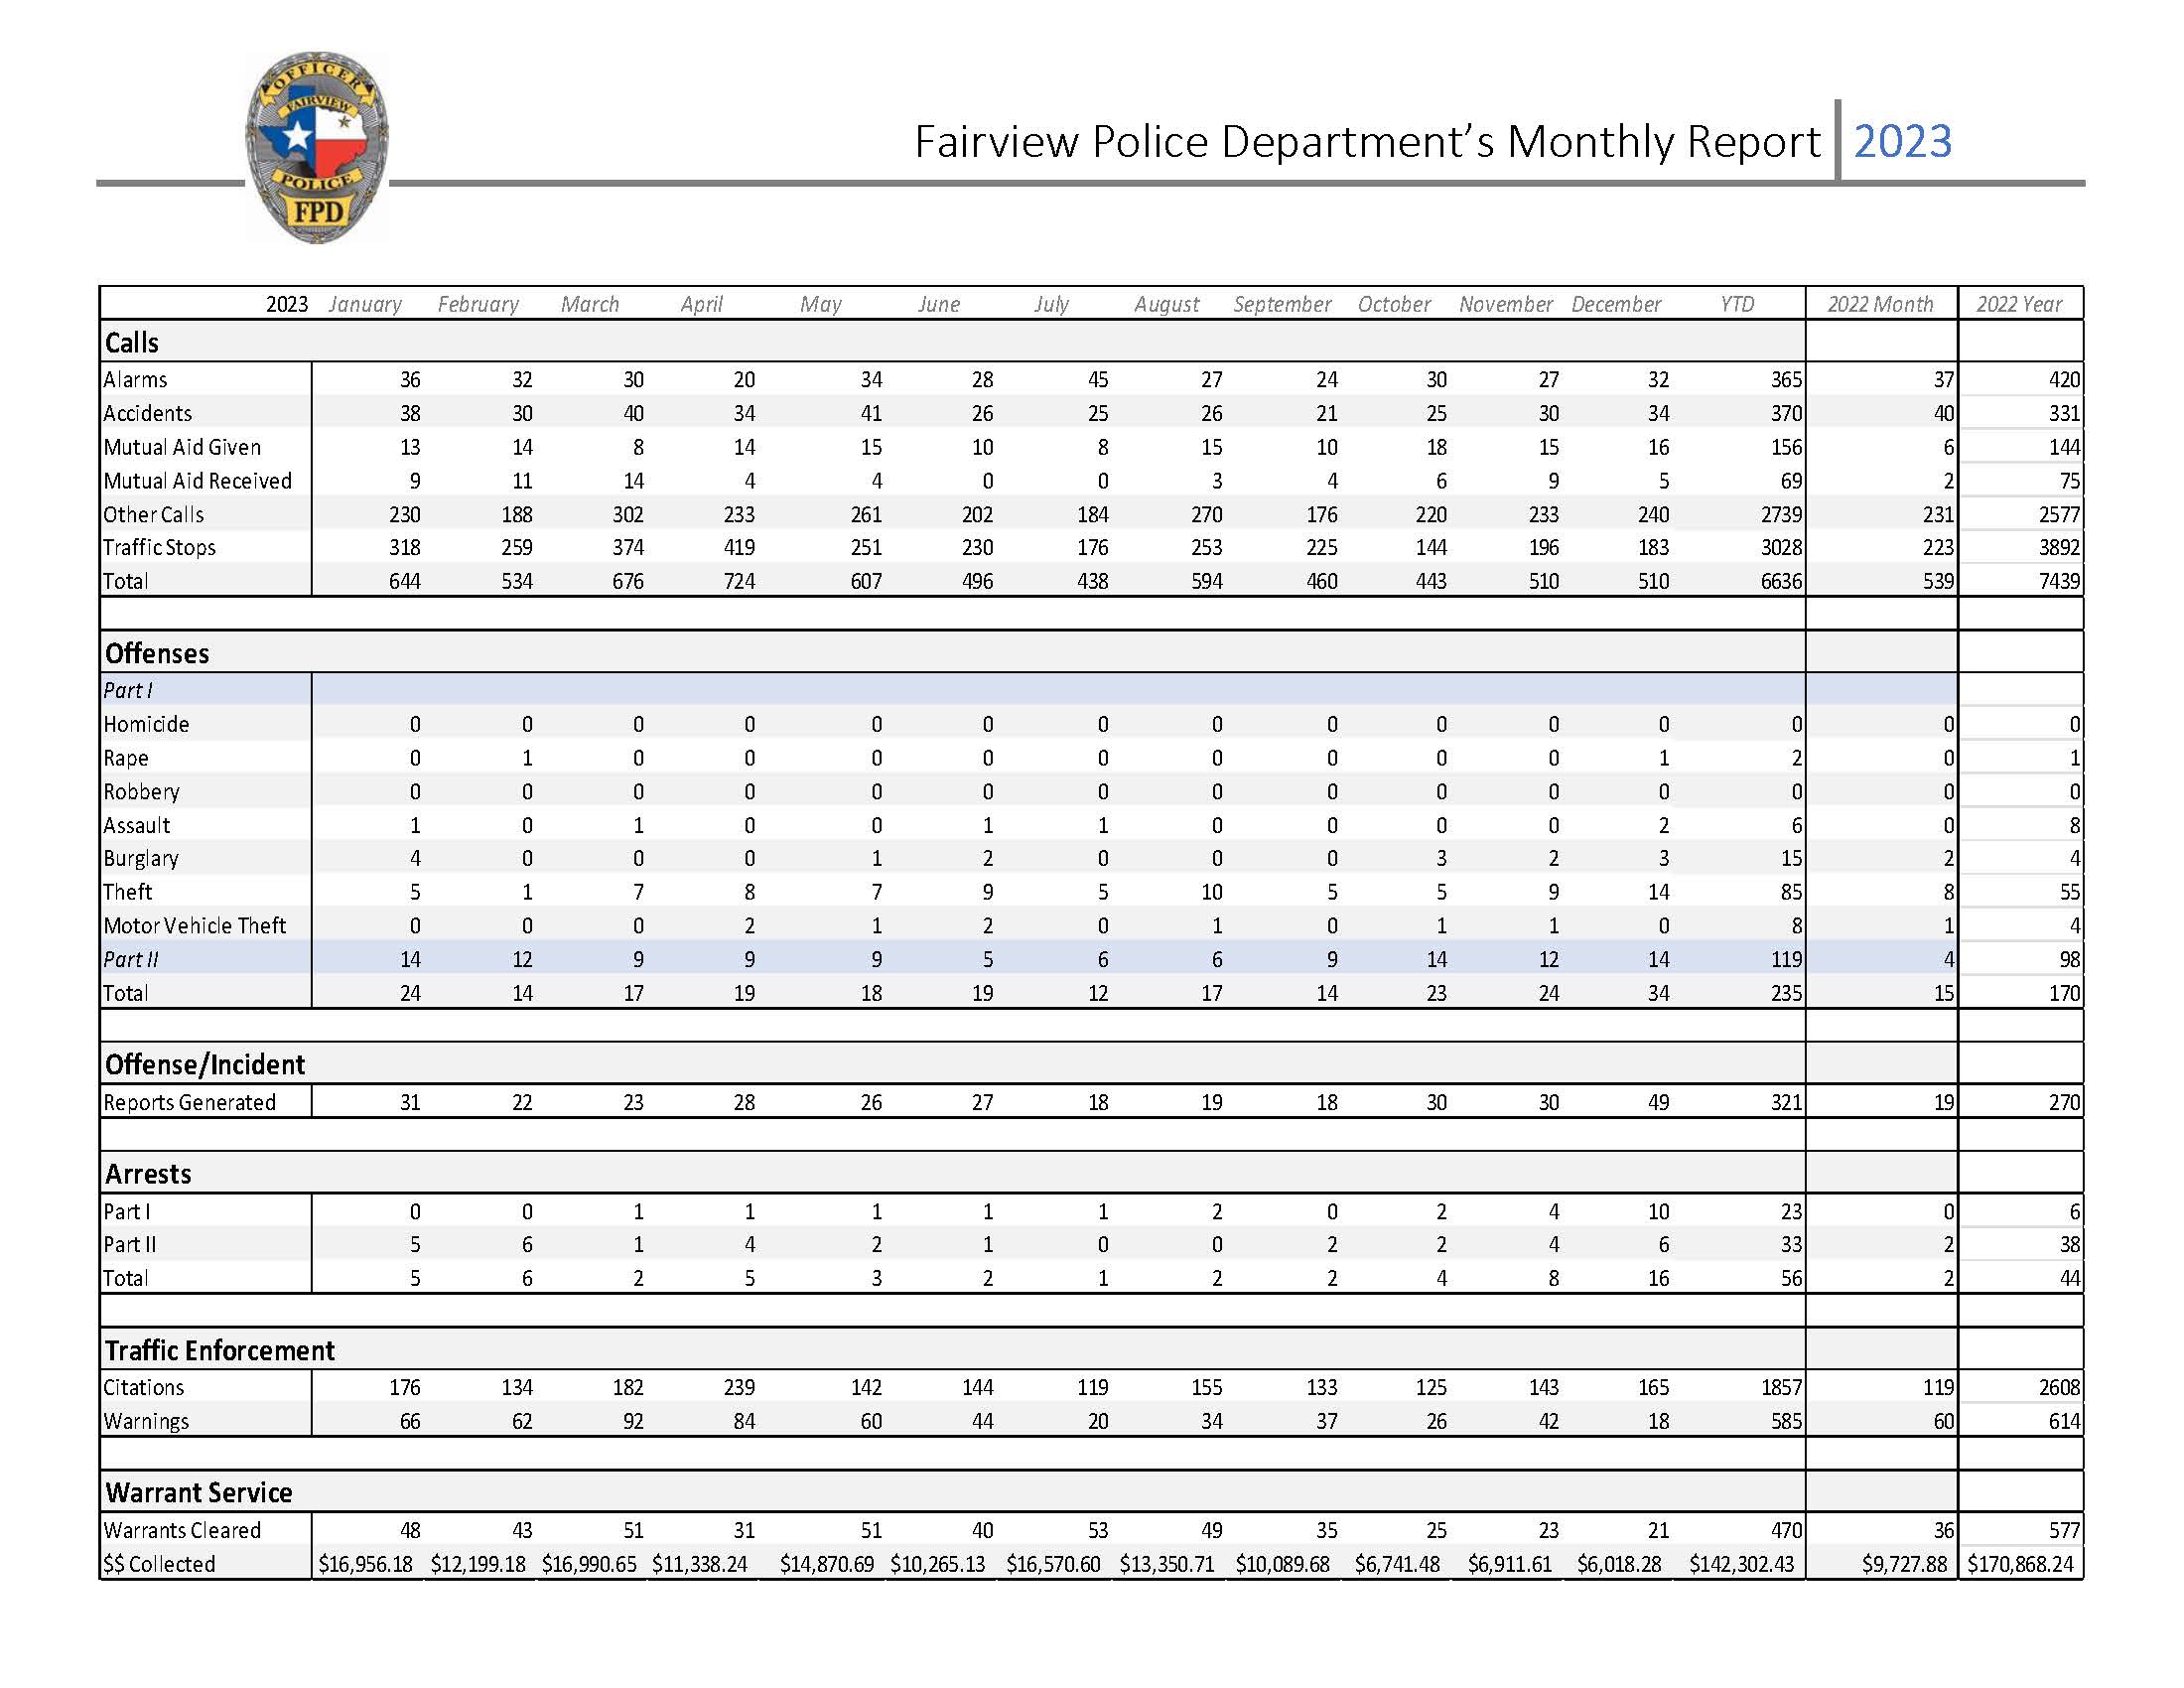Click the Warrant Service section heading
The height and width of the screenshot is (1688, 2184).
(x=199, y=1492)
